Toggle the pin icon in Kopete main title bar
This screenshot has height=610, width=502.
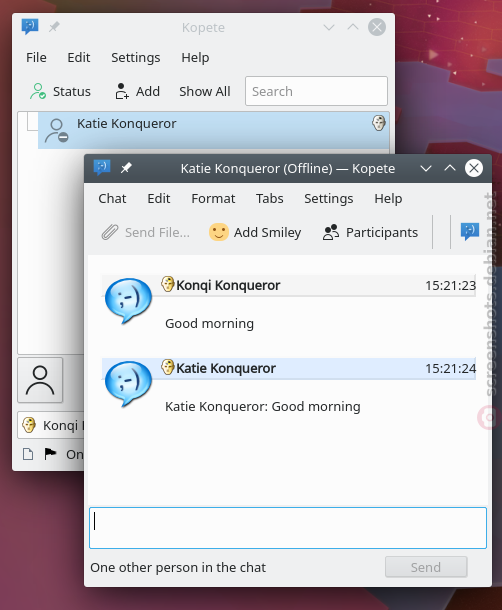54,27
